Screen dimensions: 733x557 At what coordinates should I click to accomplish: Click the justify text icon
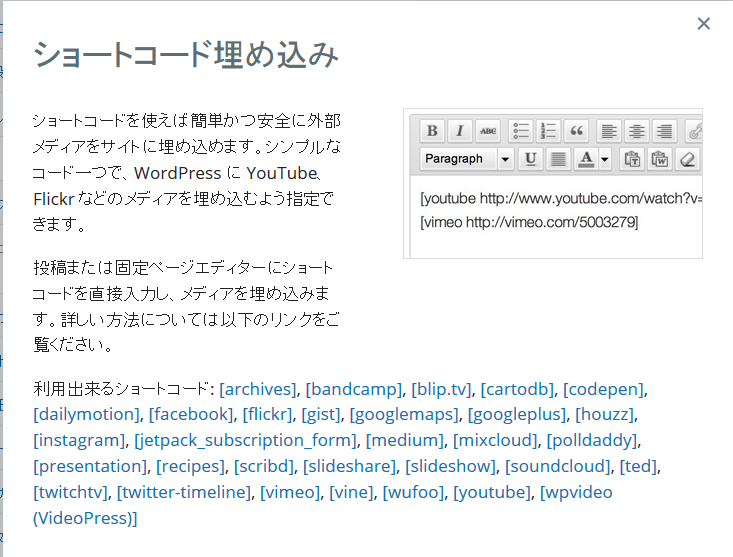pos(558,159)
